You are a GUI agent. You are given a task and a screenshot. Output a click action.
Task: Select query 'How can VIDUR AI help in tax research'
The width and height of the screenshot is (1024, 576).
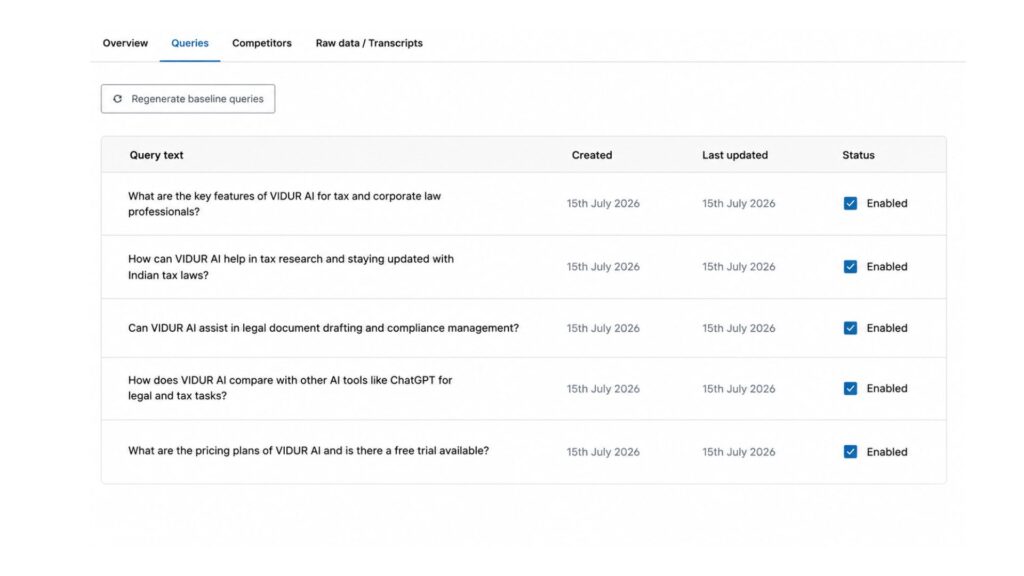(291, 267)
